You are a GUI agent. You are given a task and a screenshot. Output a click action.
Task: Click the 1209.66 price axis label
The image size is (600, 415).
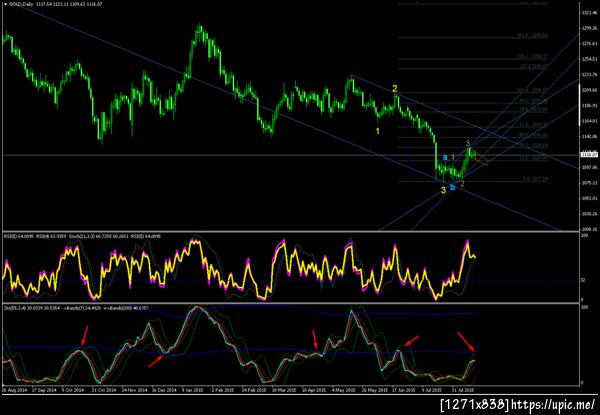(x=589, y=90)
